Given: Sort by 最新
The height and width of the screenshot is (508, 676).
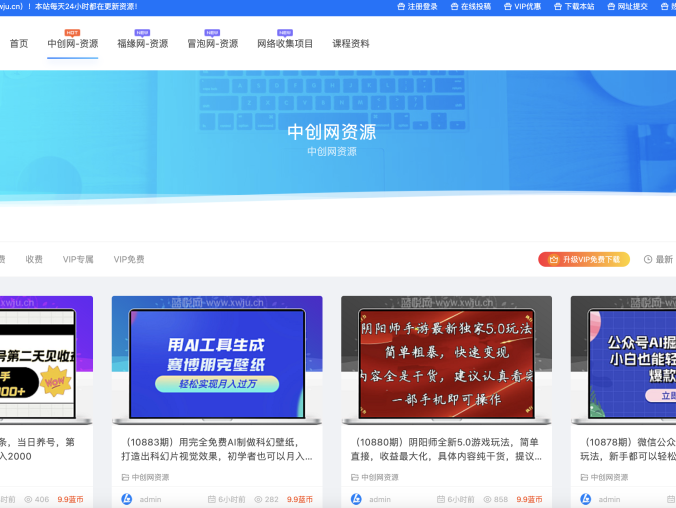Looking at the screenshot, I should pos(664,259).
